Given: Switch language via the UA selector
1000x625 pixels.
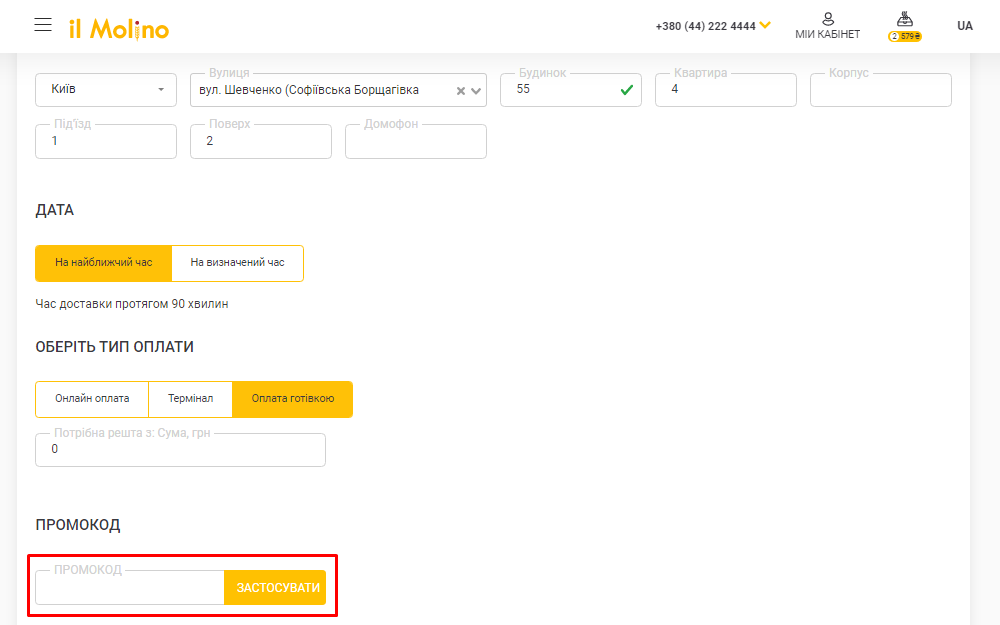Looking at the screenshot, I should point(964,26).
